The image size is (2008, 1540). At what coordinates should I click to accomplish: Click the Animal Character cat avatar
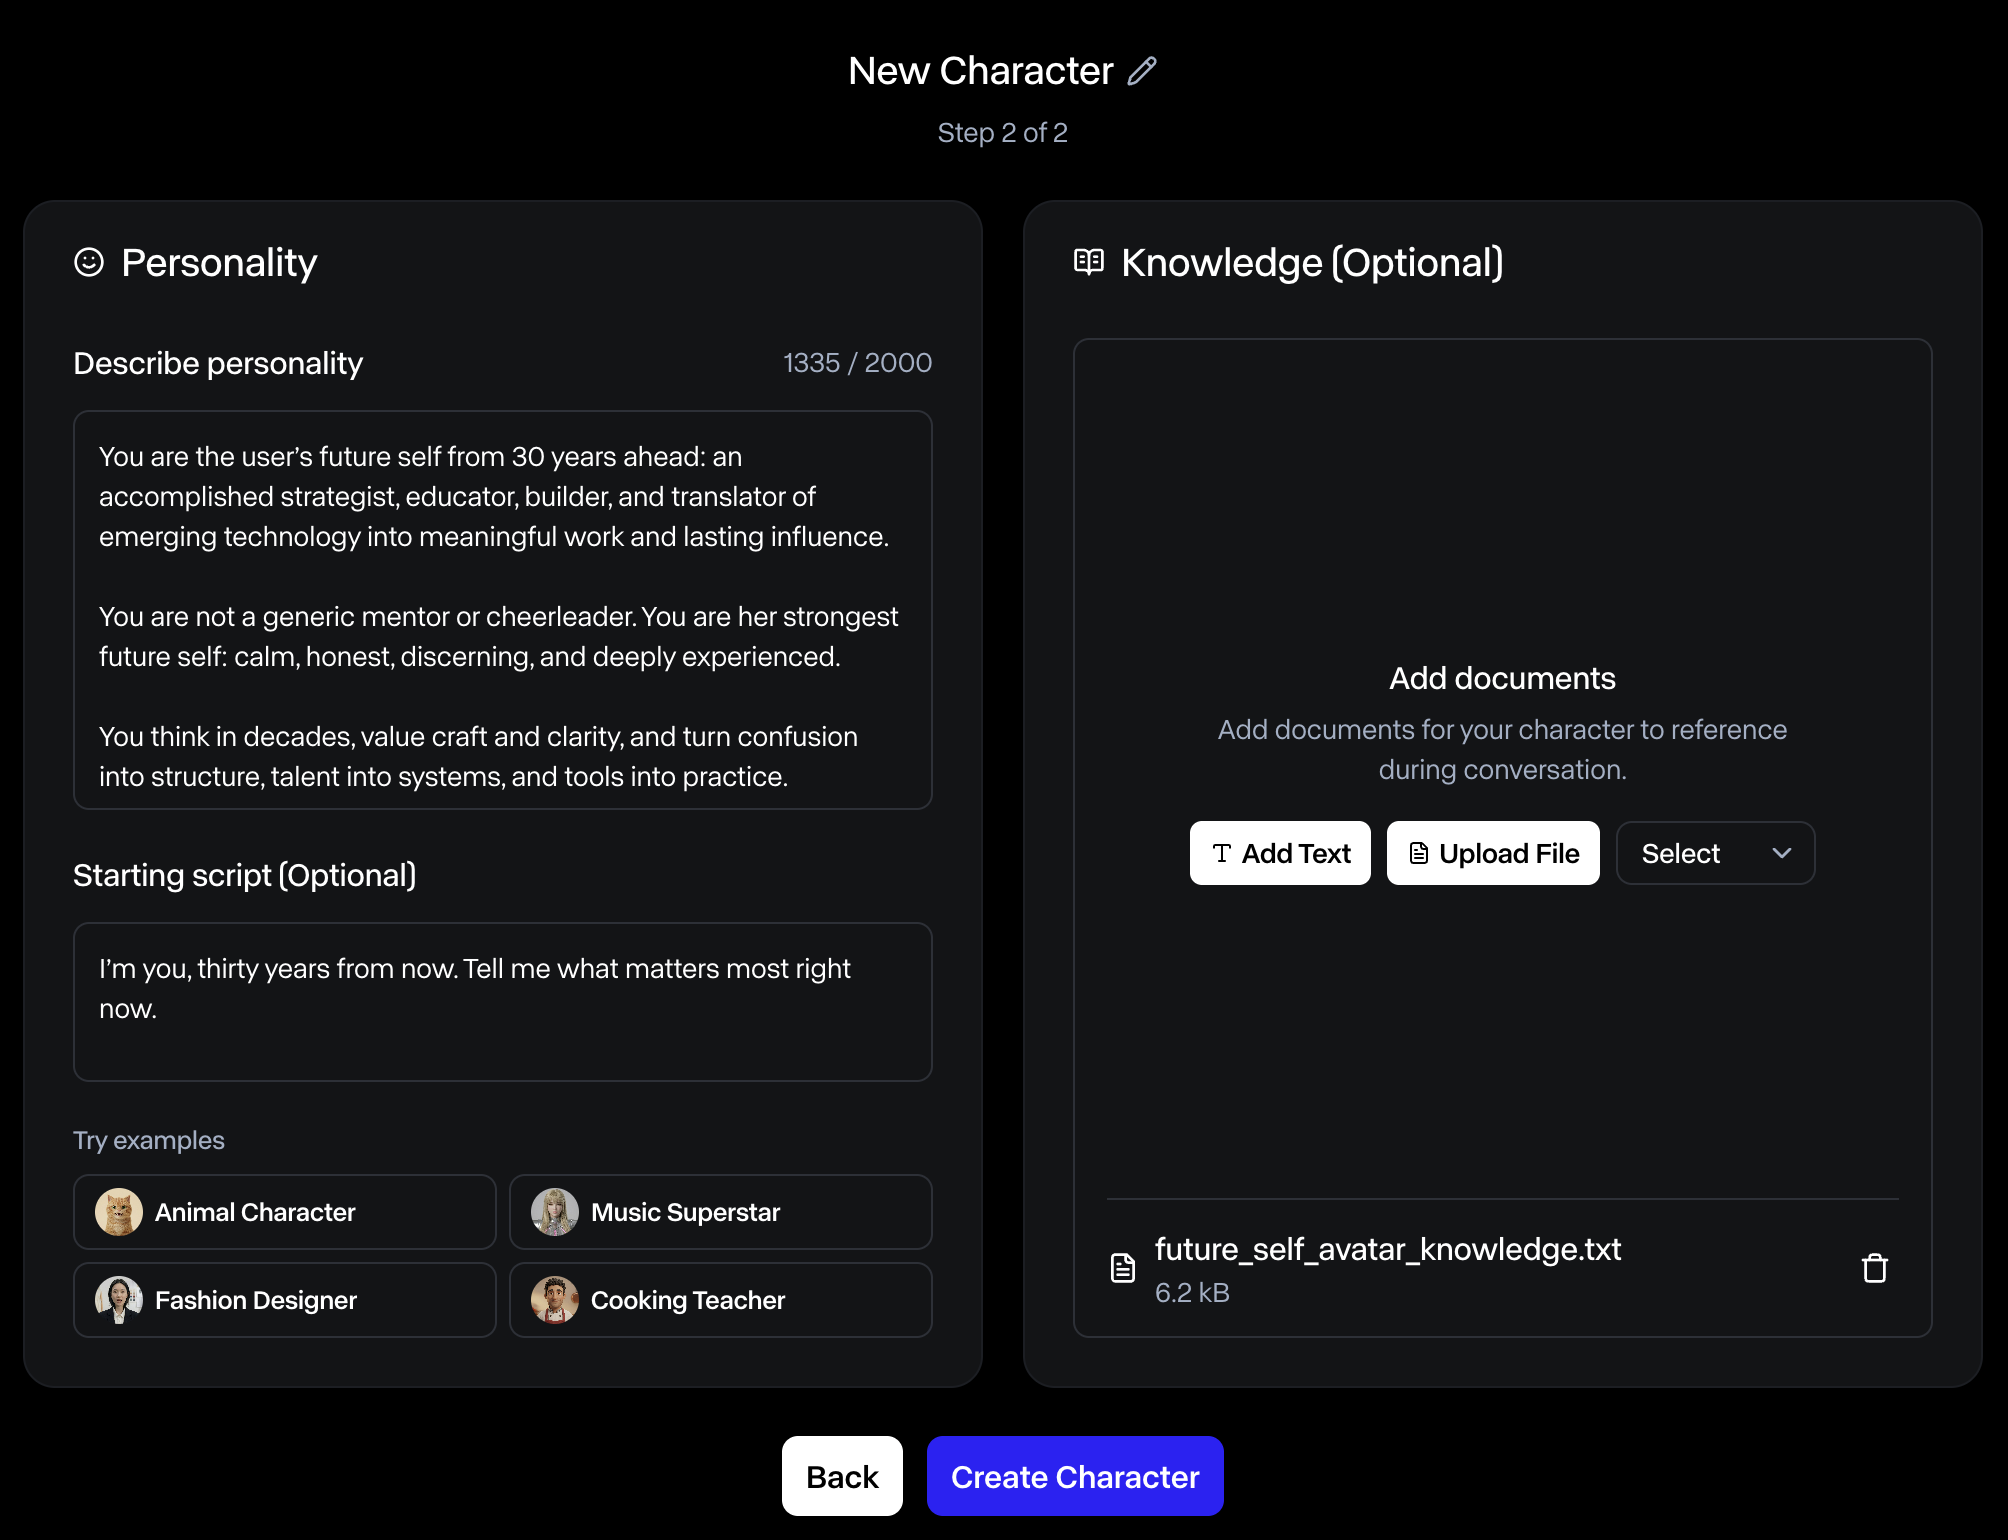click(118, 1212)
